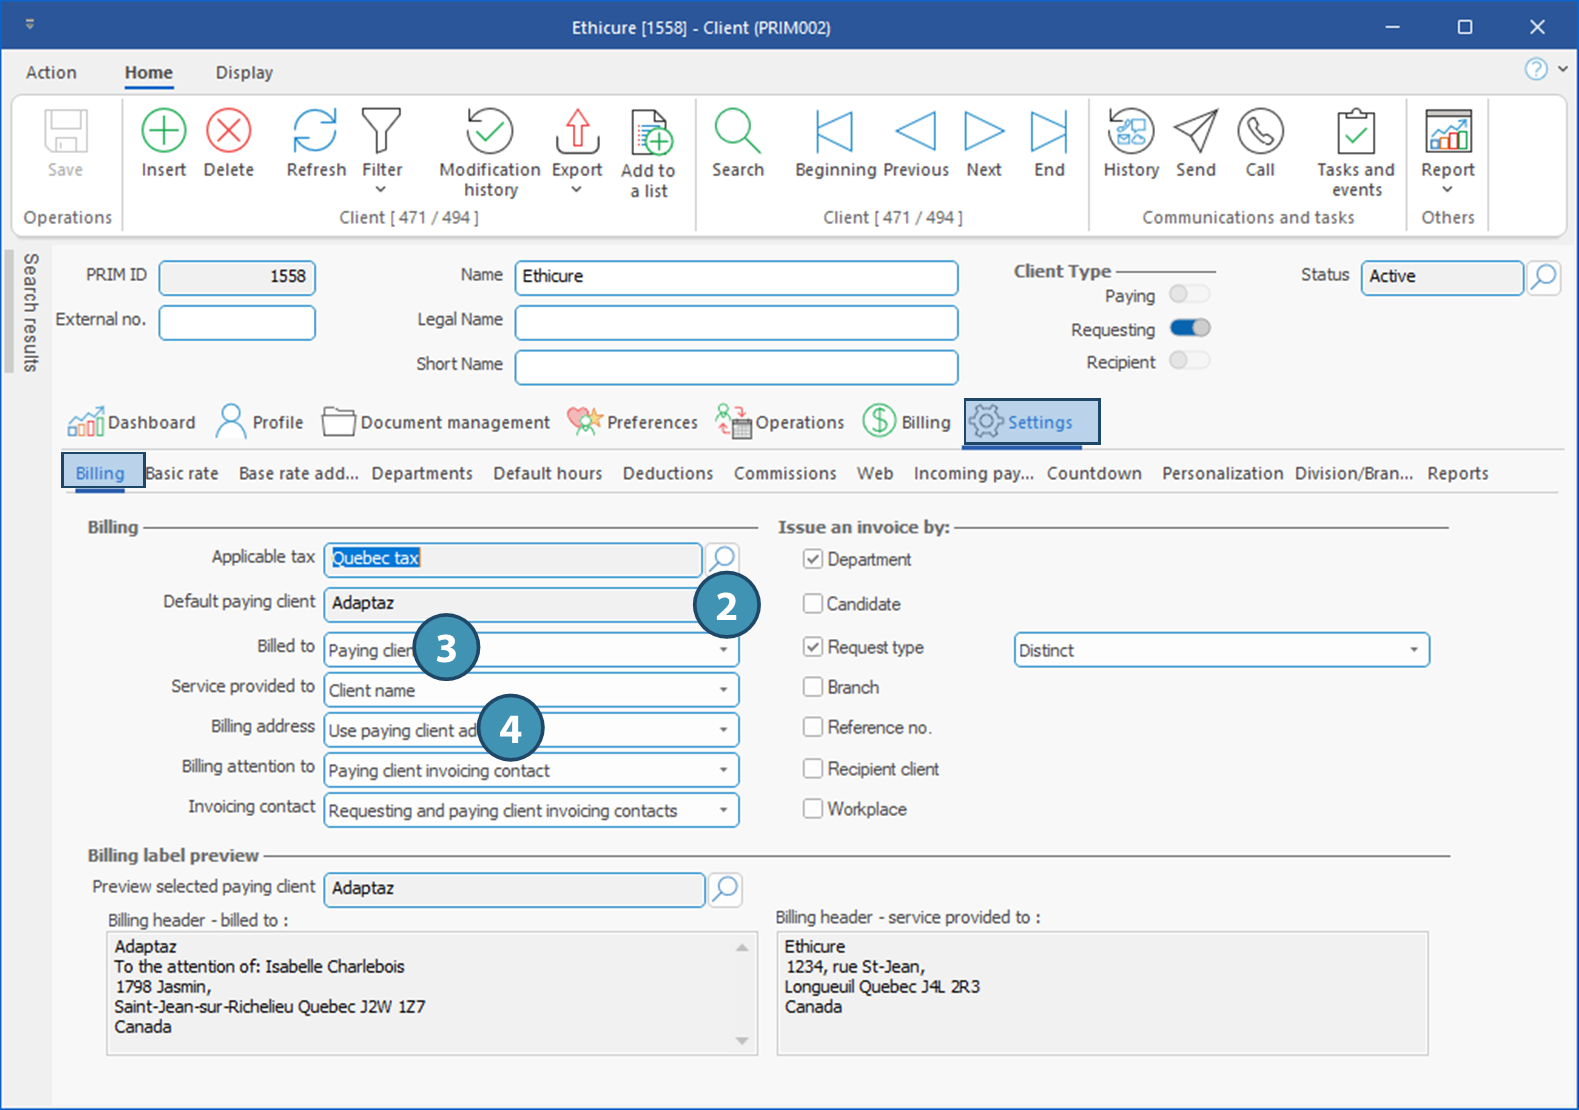The width and height of the screenshot is (1579, 1110).
Task: Switch to the Display ribbon tab
Action: click(244, 72)
